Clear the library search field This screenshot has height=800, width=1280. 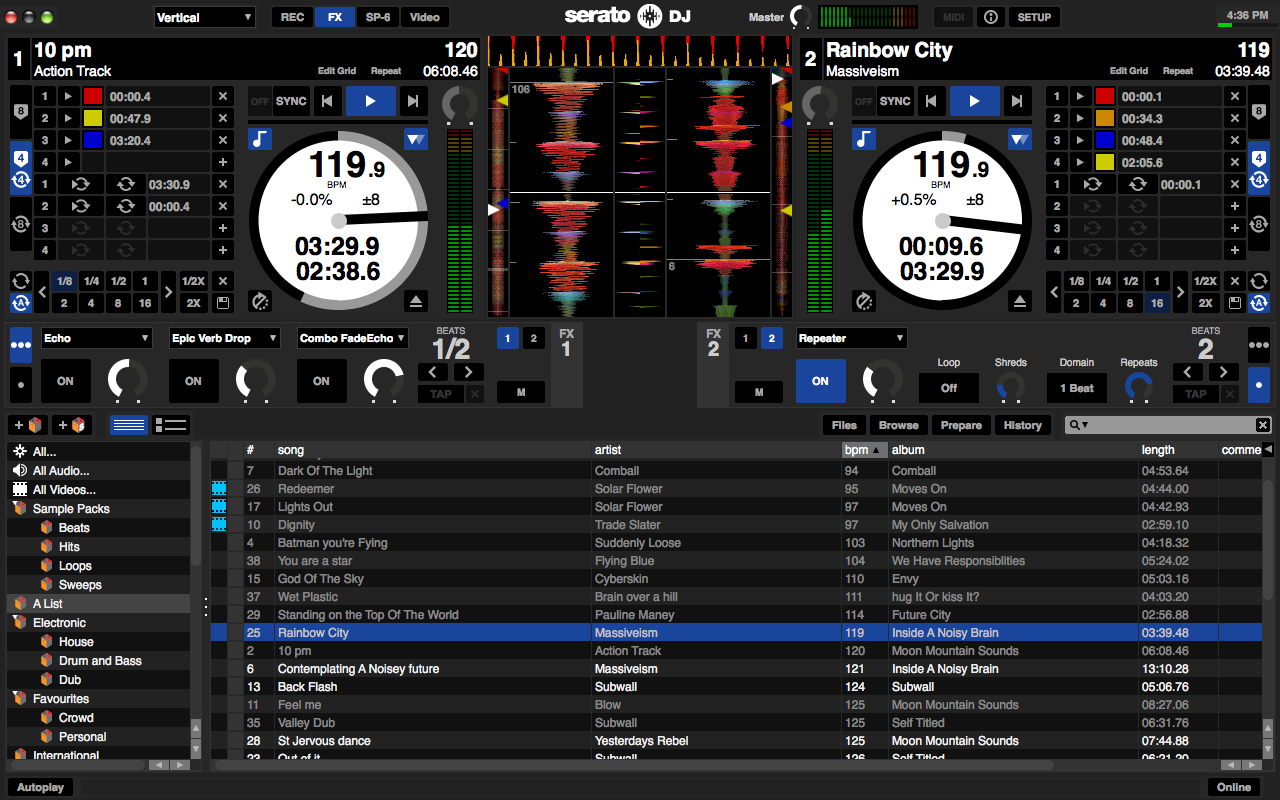1263,425
